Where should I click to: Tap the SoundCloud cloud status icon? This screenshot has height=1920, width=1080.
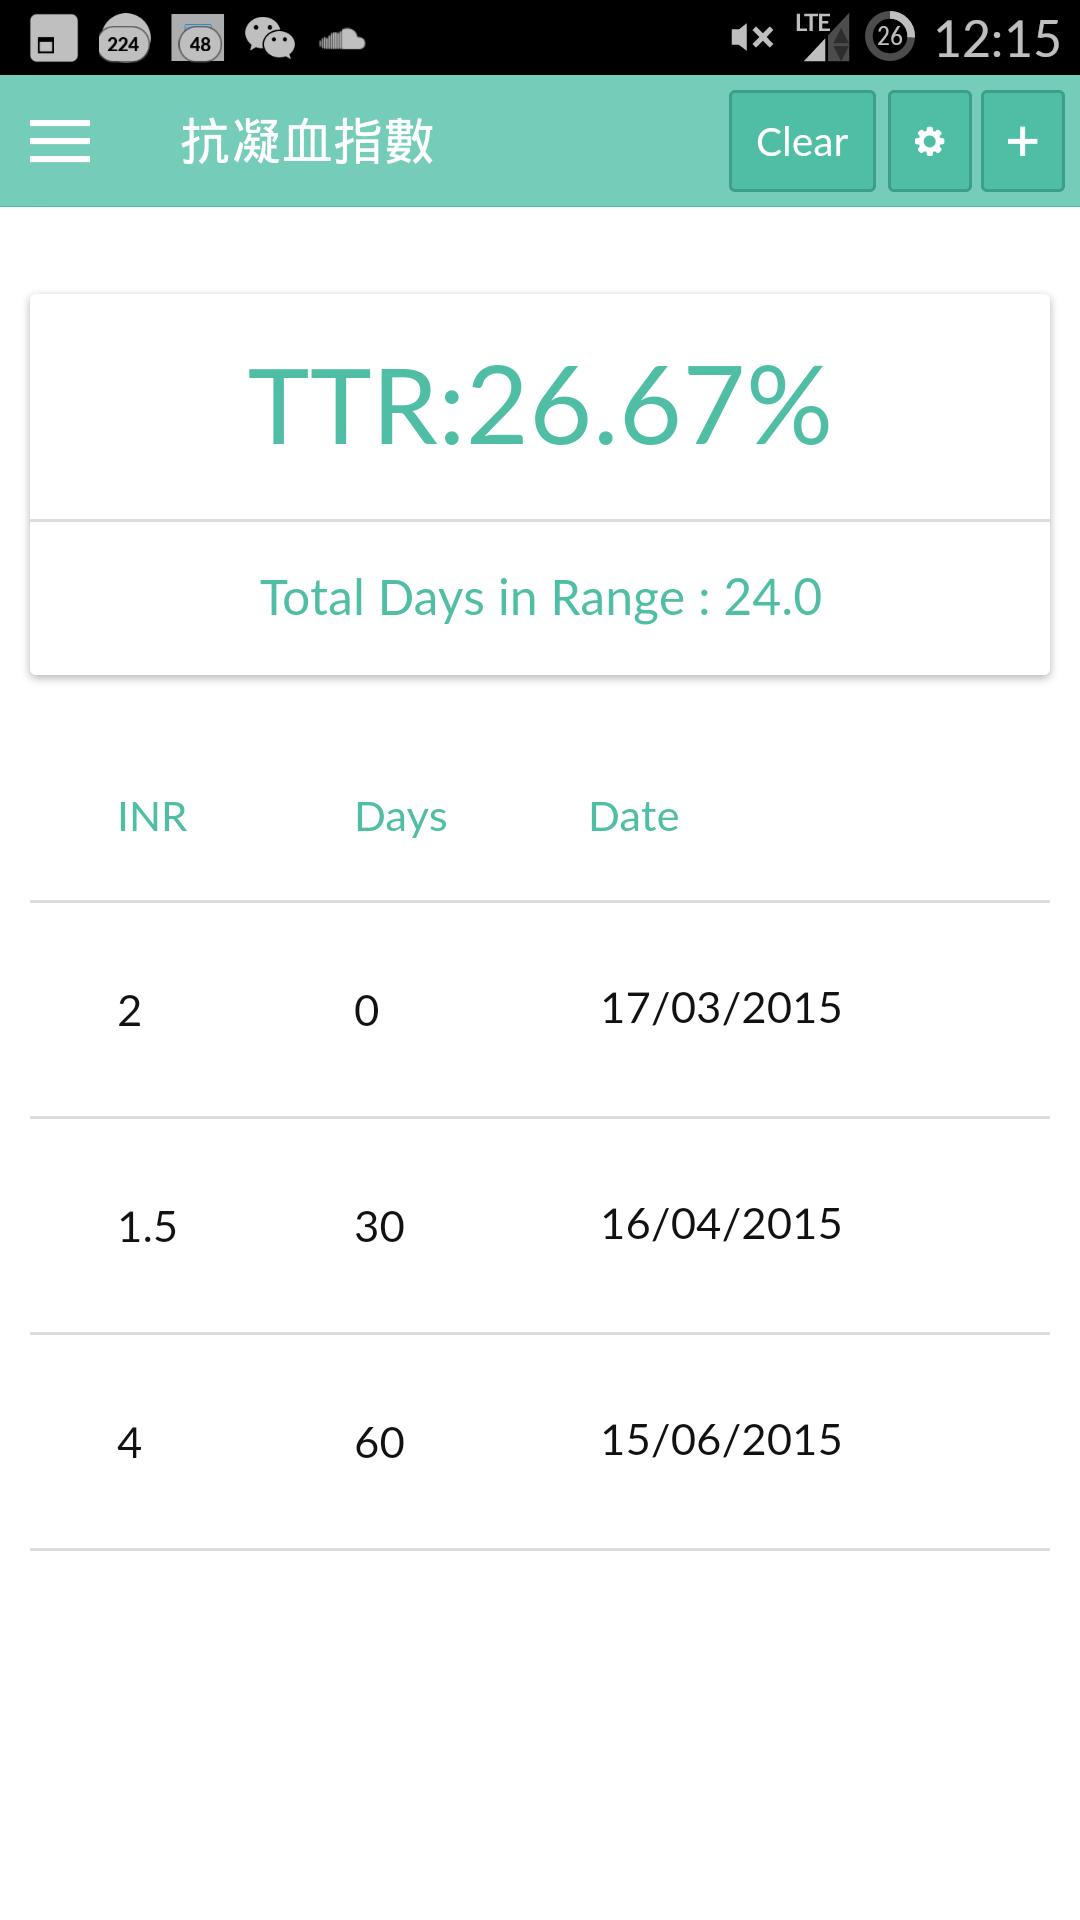[341, 40]
